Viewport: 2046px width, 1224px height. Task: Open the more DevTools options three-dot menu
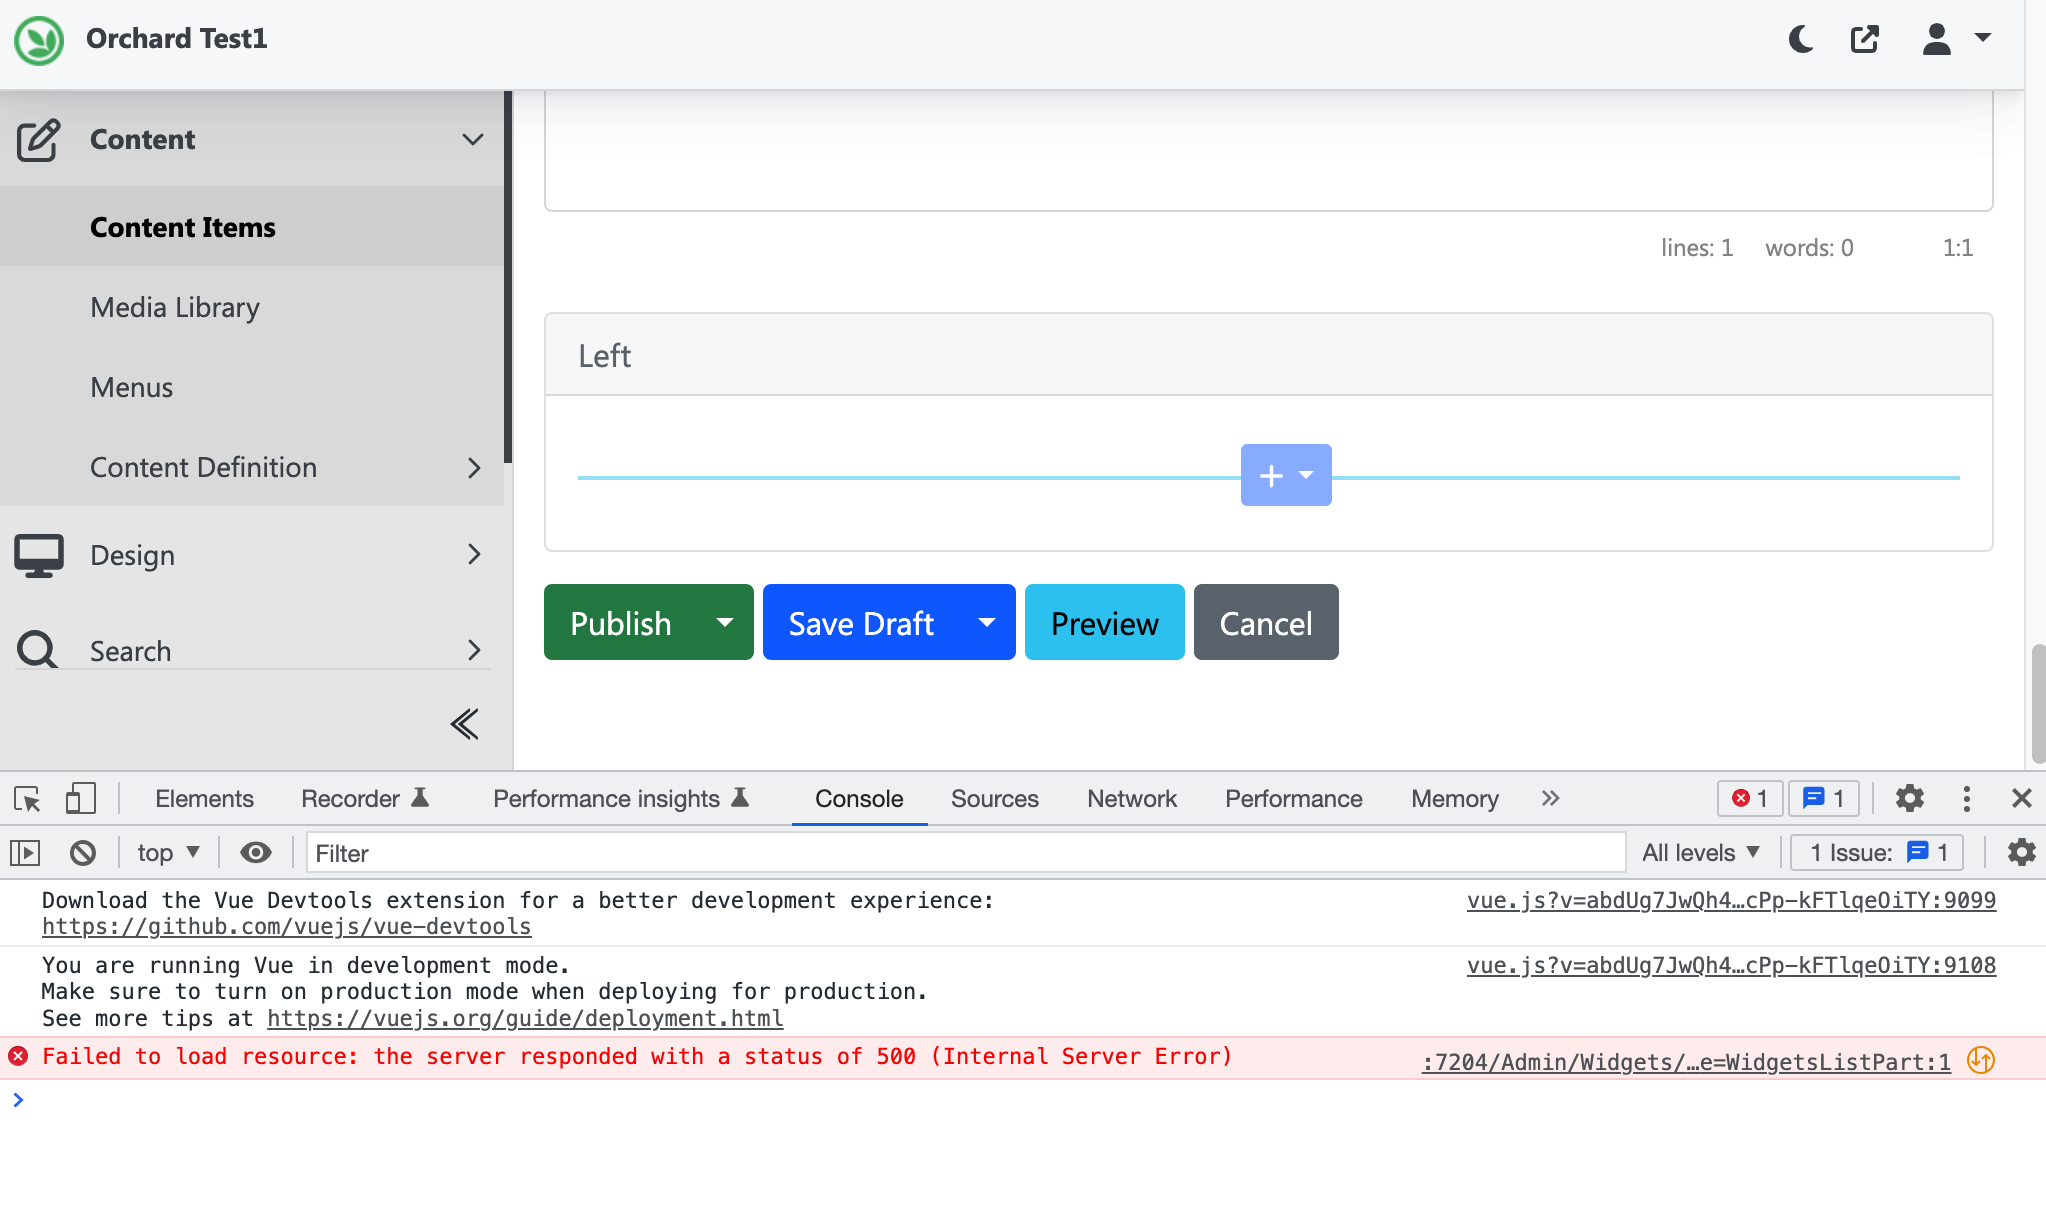[1966, 798]
